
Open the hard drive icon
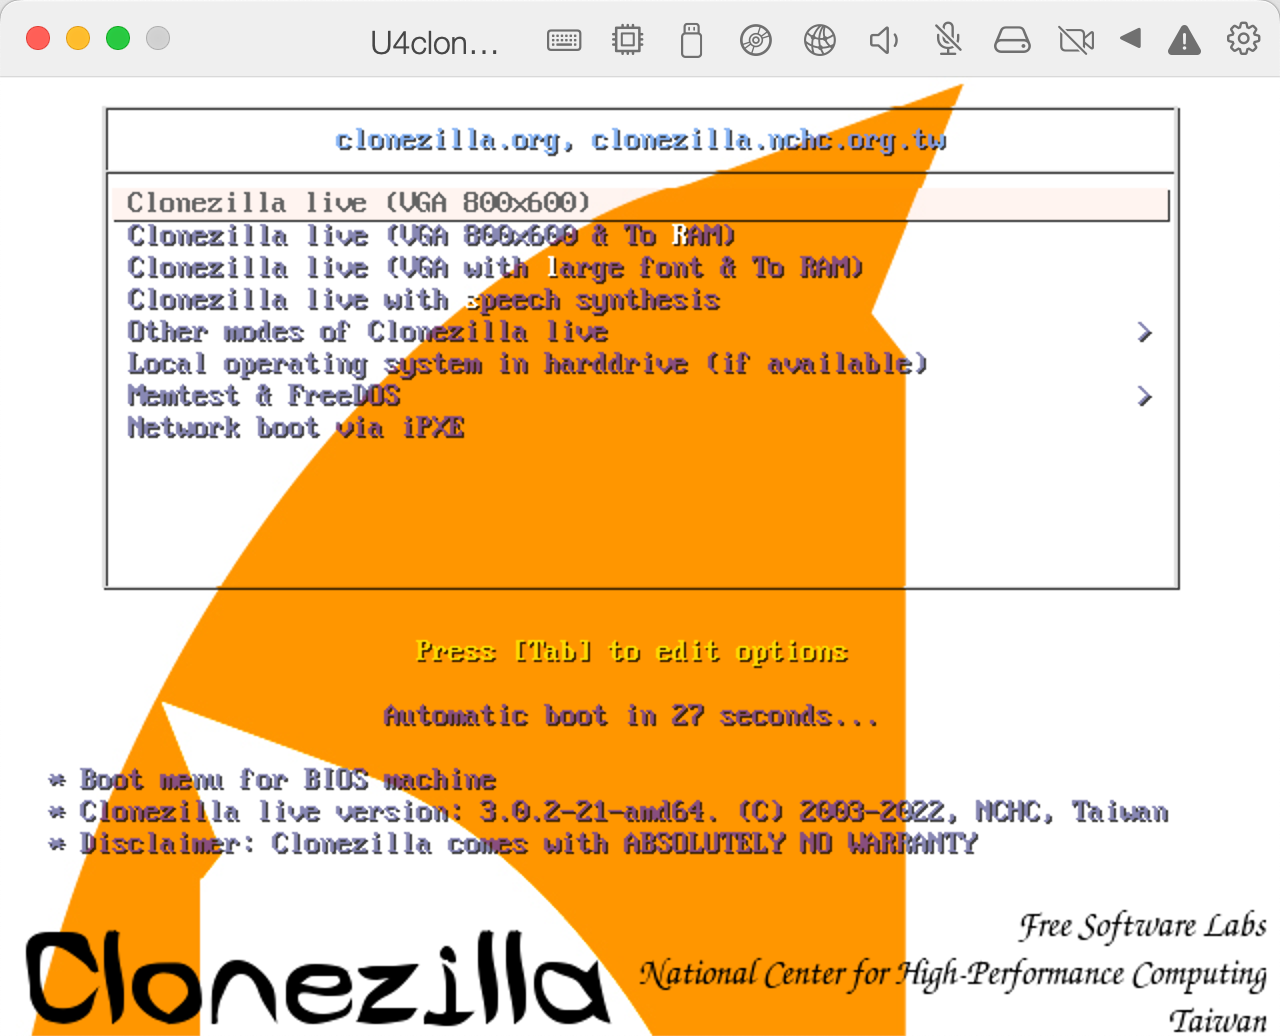point(1012,40)
